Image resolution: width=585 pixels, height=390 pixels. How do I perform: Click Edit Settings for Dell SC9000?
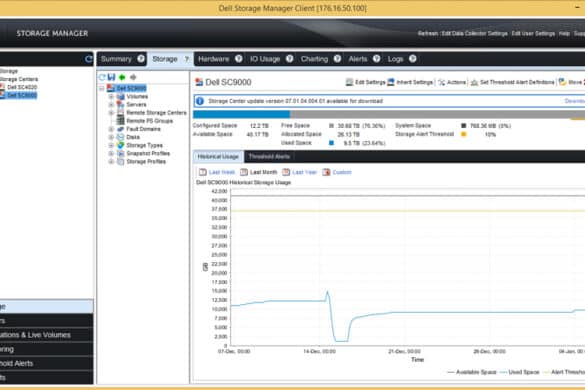(x=366, y=82)
